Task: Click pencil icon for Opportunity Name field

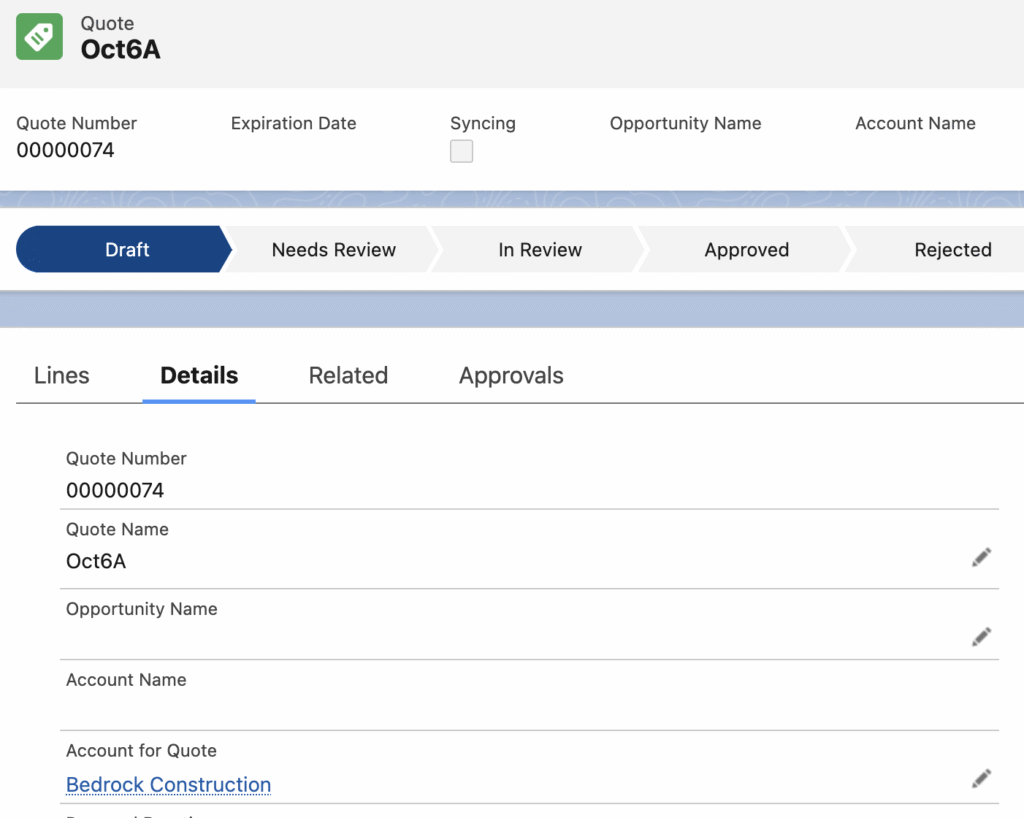Action: coord(981,636)
